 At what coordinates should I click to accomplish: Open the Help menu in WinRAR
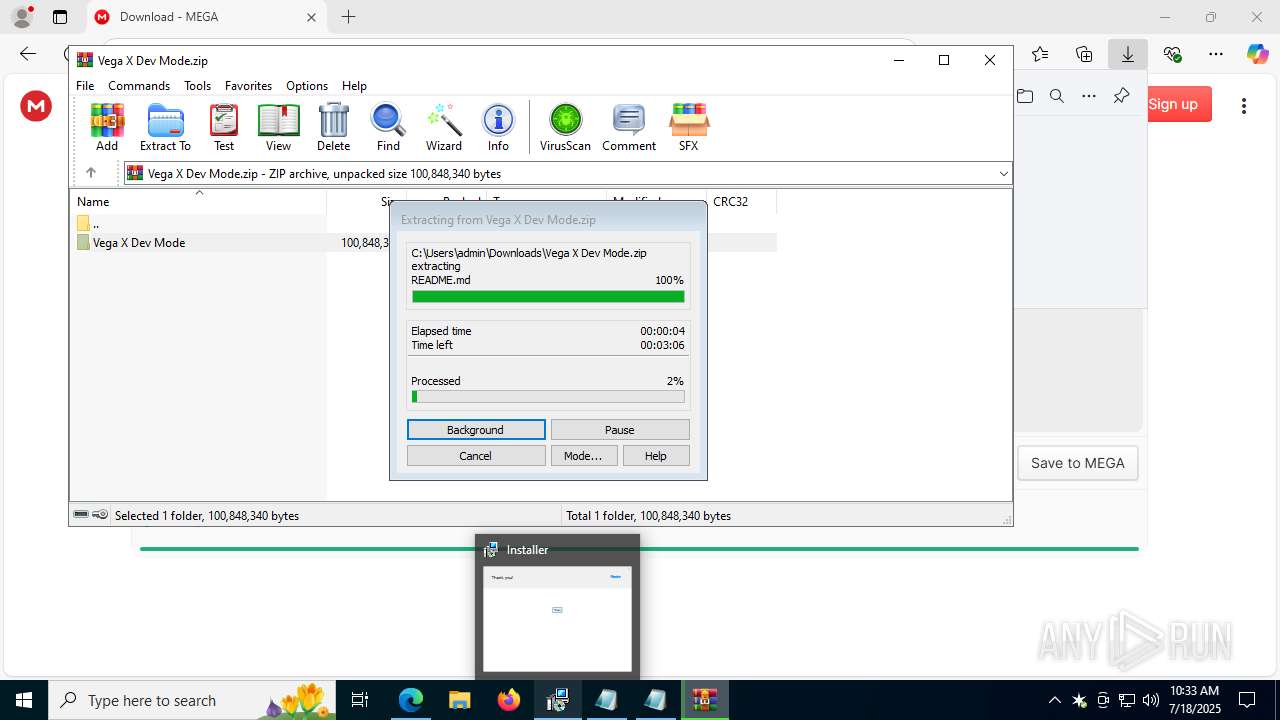tap(354, 86)
